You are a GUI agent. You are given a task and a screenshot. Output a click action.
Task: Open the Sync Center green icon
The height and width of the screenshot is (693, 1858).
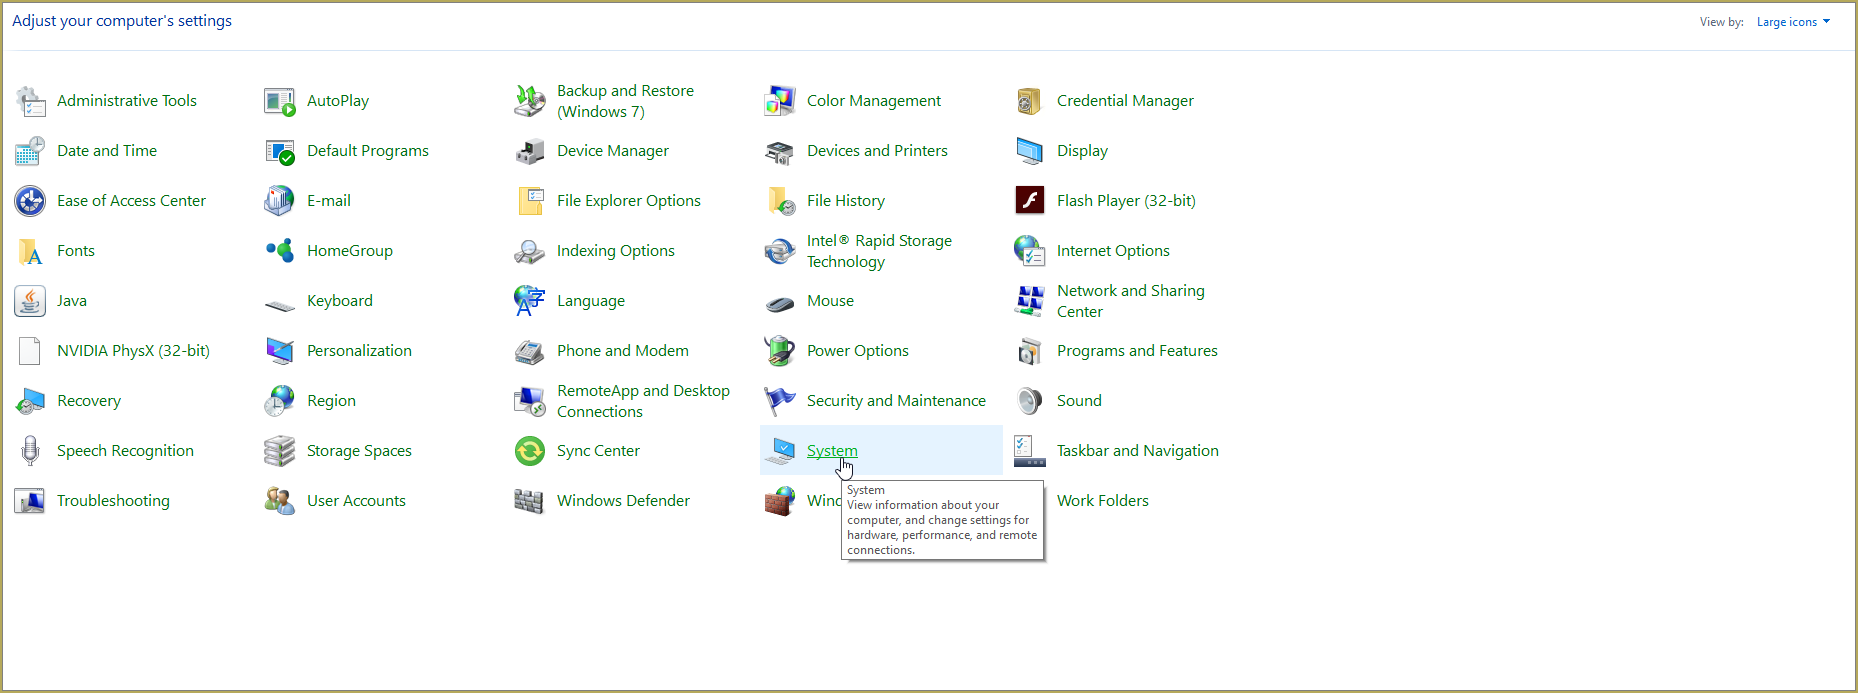[530, 451]
